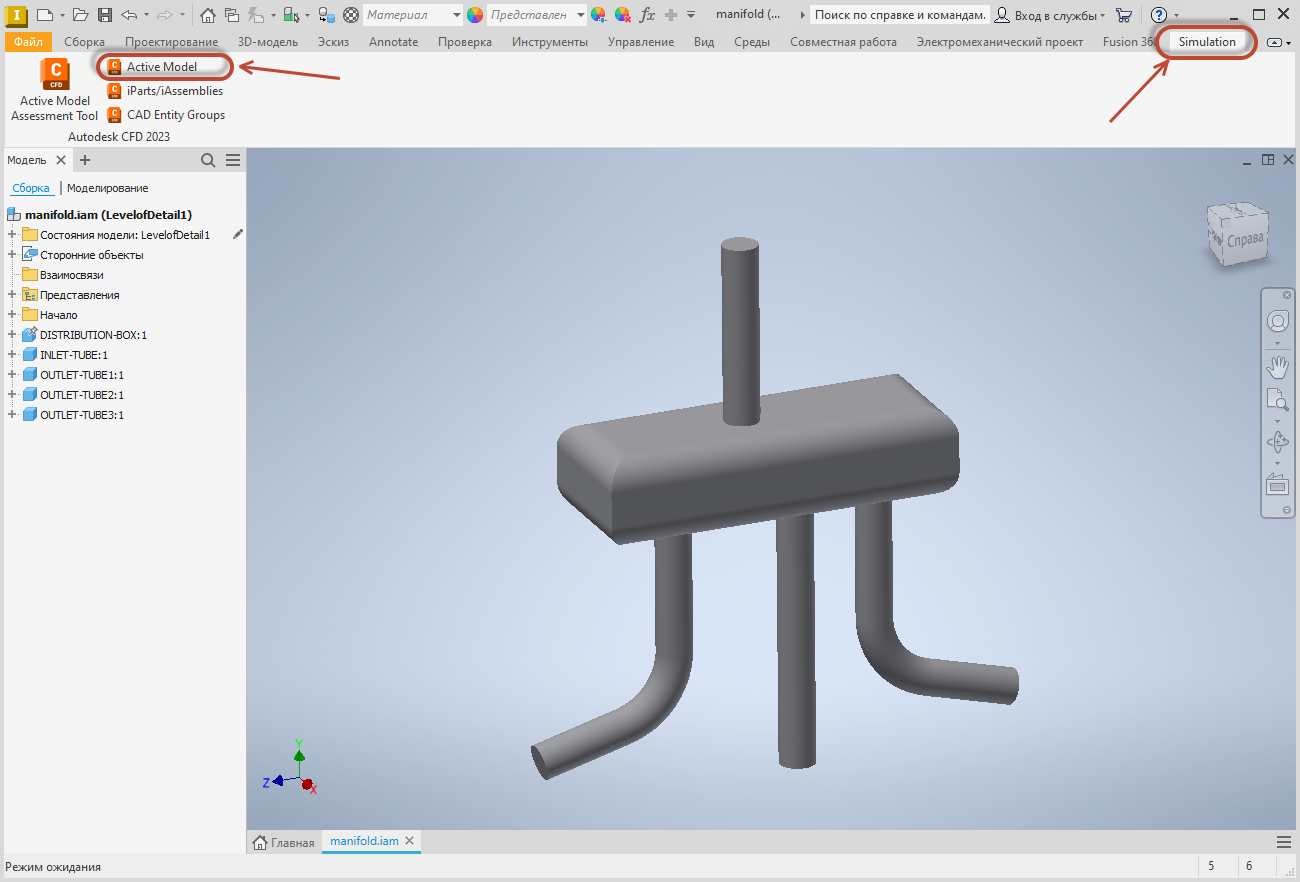The image size is (1300, 882).
Task: Save the document with the floppy icon
Action: pos(104,15)
